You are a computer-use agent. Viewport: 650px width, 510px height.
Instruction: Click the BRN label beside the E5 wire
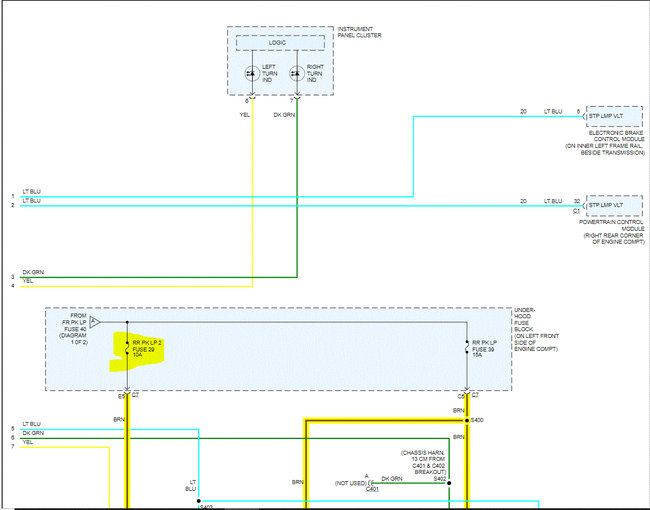[119, 420]
